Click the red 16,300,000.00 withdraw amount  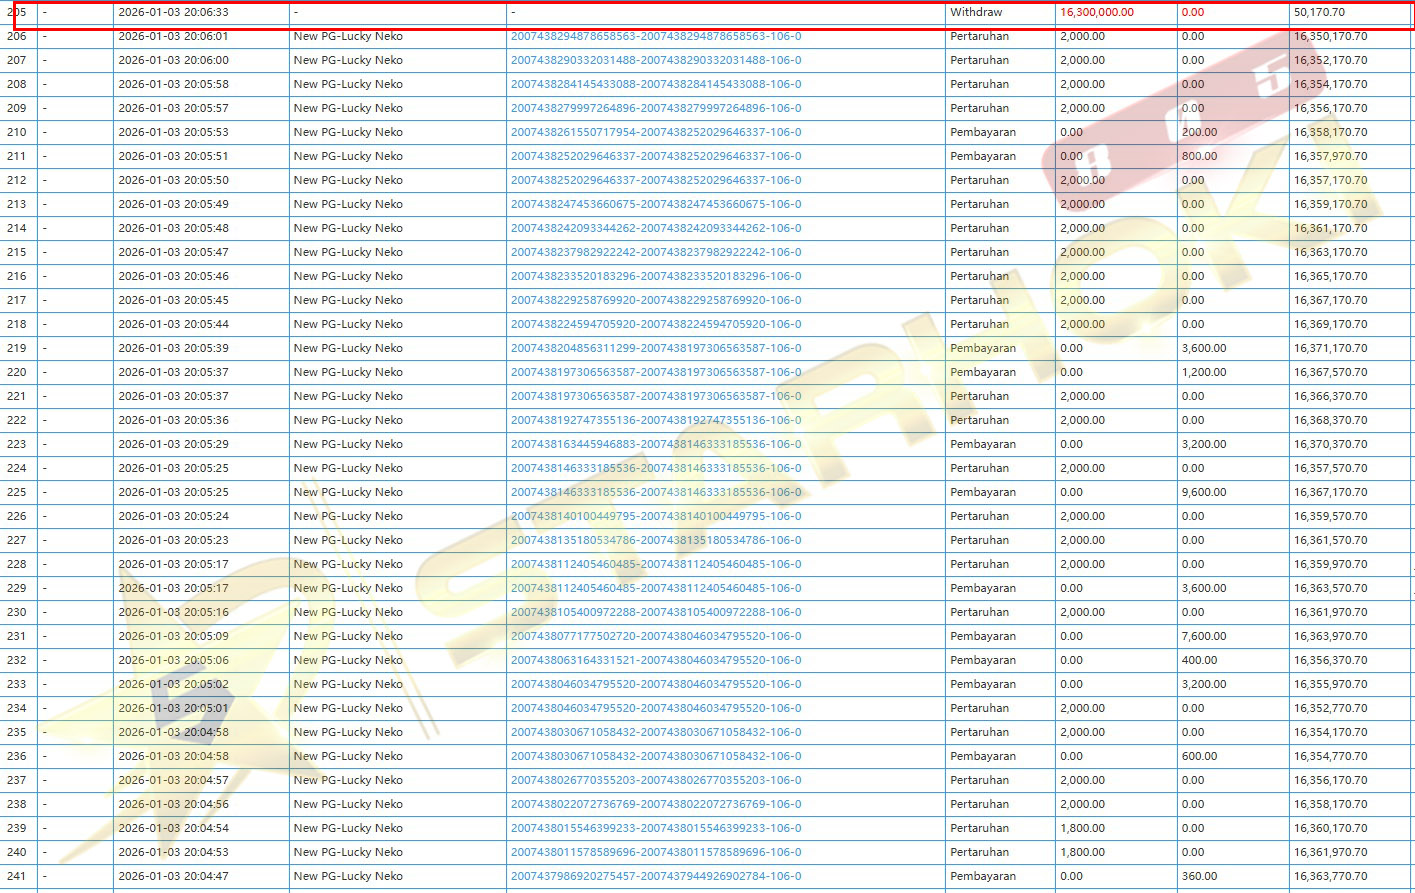pos(1097,13)
